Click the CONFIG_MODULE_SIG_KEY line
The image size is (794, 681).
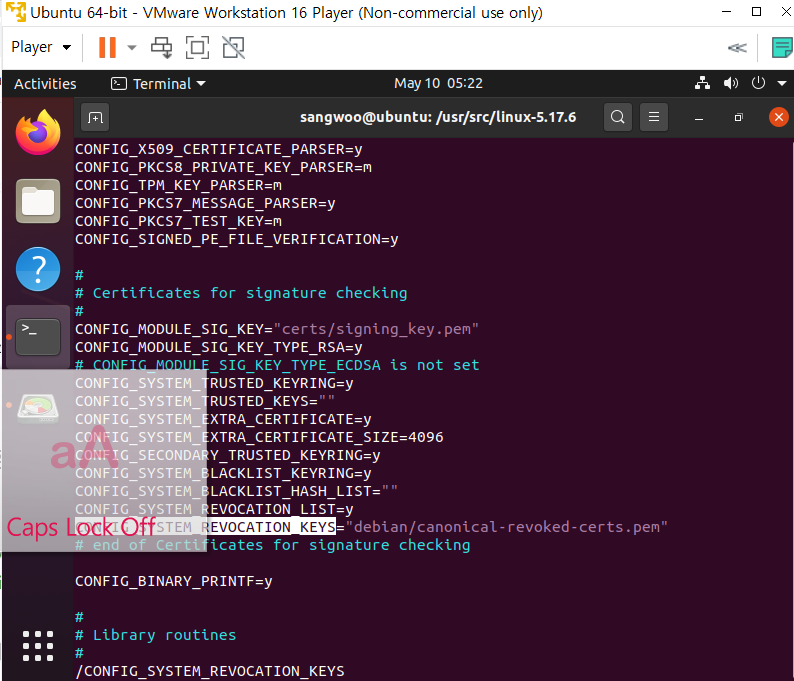click(276, 329)
